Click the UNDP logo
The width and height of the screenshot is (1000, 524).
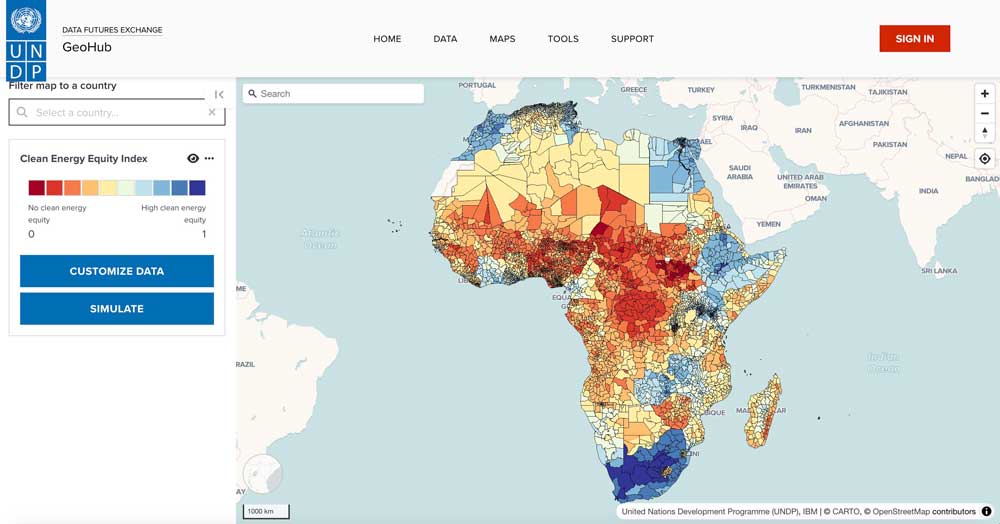pyautogui.click(x=26, y=41)
